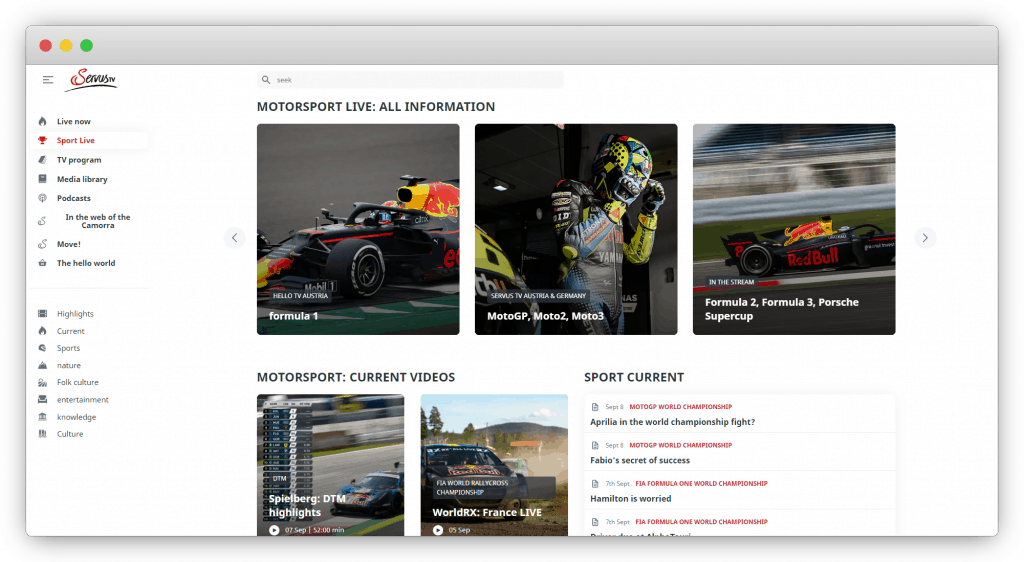
Task: Open Spielberg: DTM highlights video thumbnail
Action: (330, 465)
